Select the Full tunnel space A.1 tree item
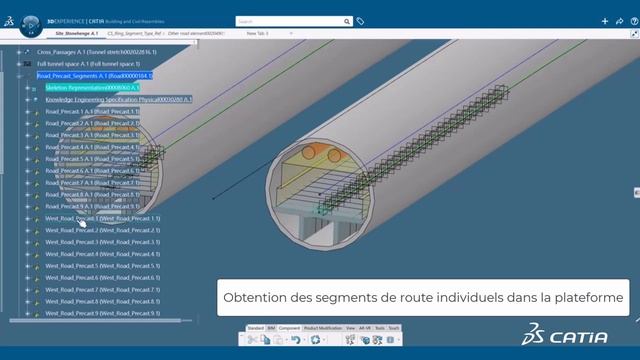Viewport: 640px width, 360px height. point(89,64)
